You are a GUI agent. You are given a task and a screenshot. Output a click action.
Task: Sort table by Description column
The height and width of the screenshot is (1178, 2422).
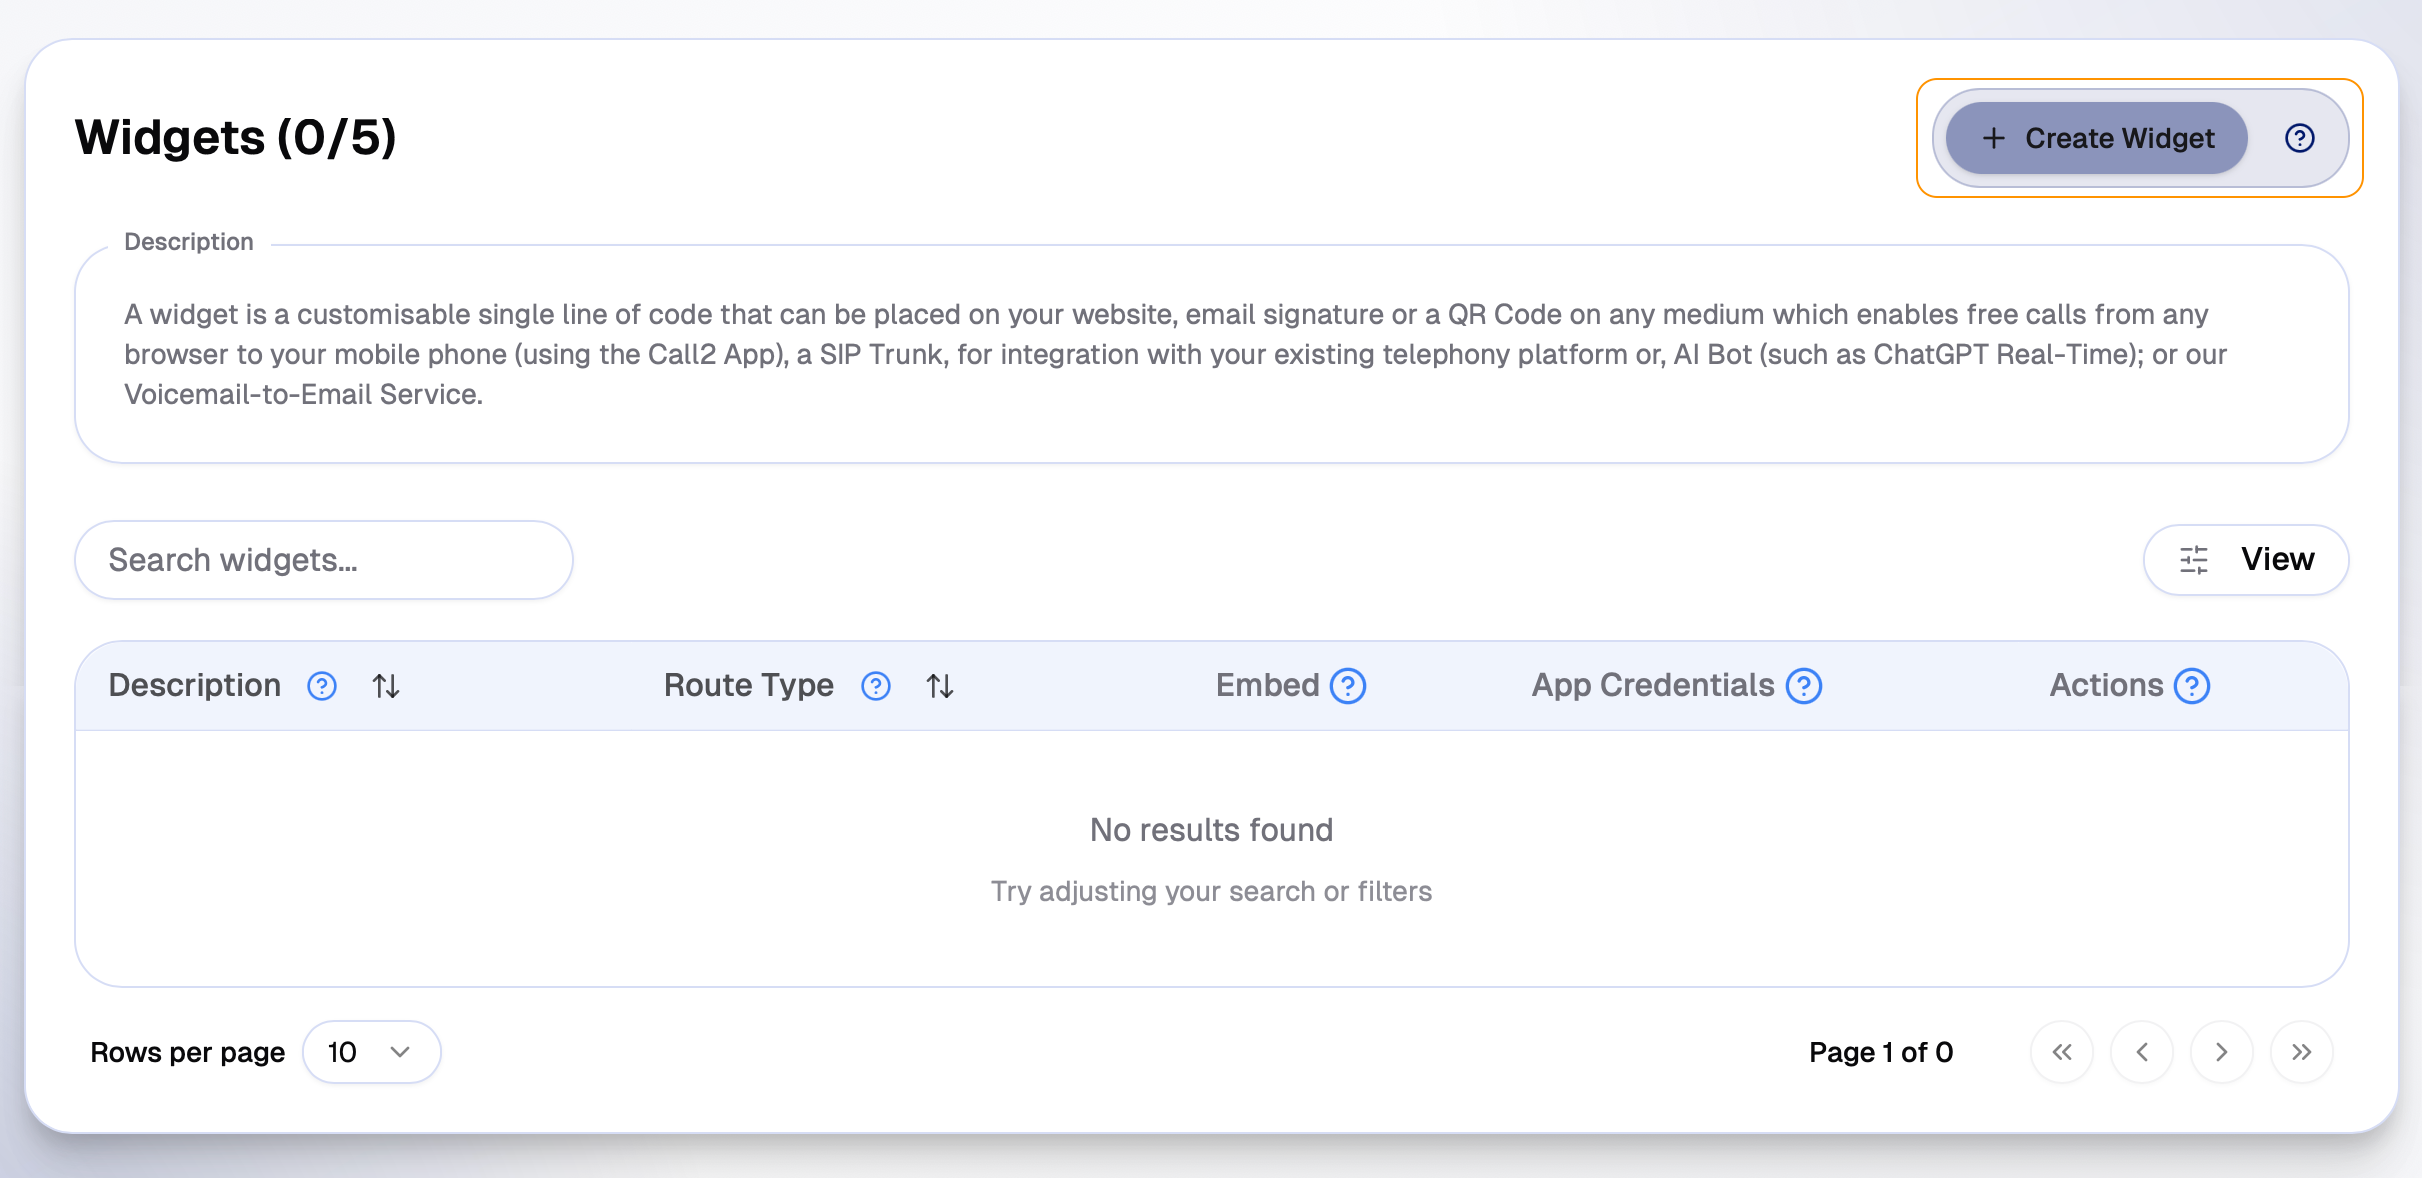click(x=386, y=686)
